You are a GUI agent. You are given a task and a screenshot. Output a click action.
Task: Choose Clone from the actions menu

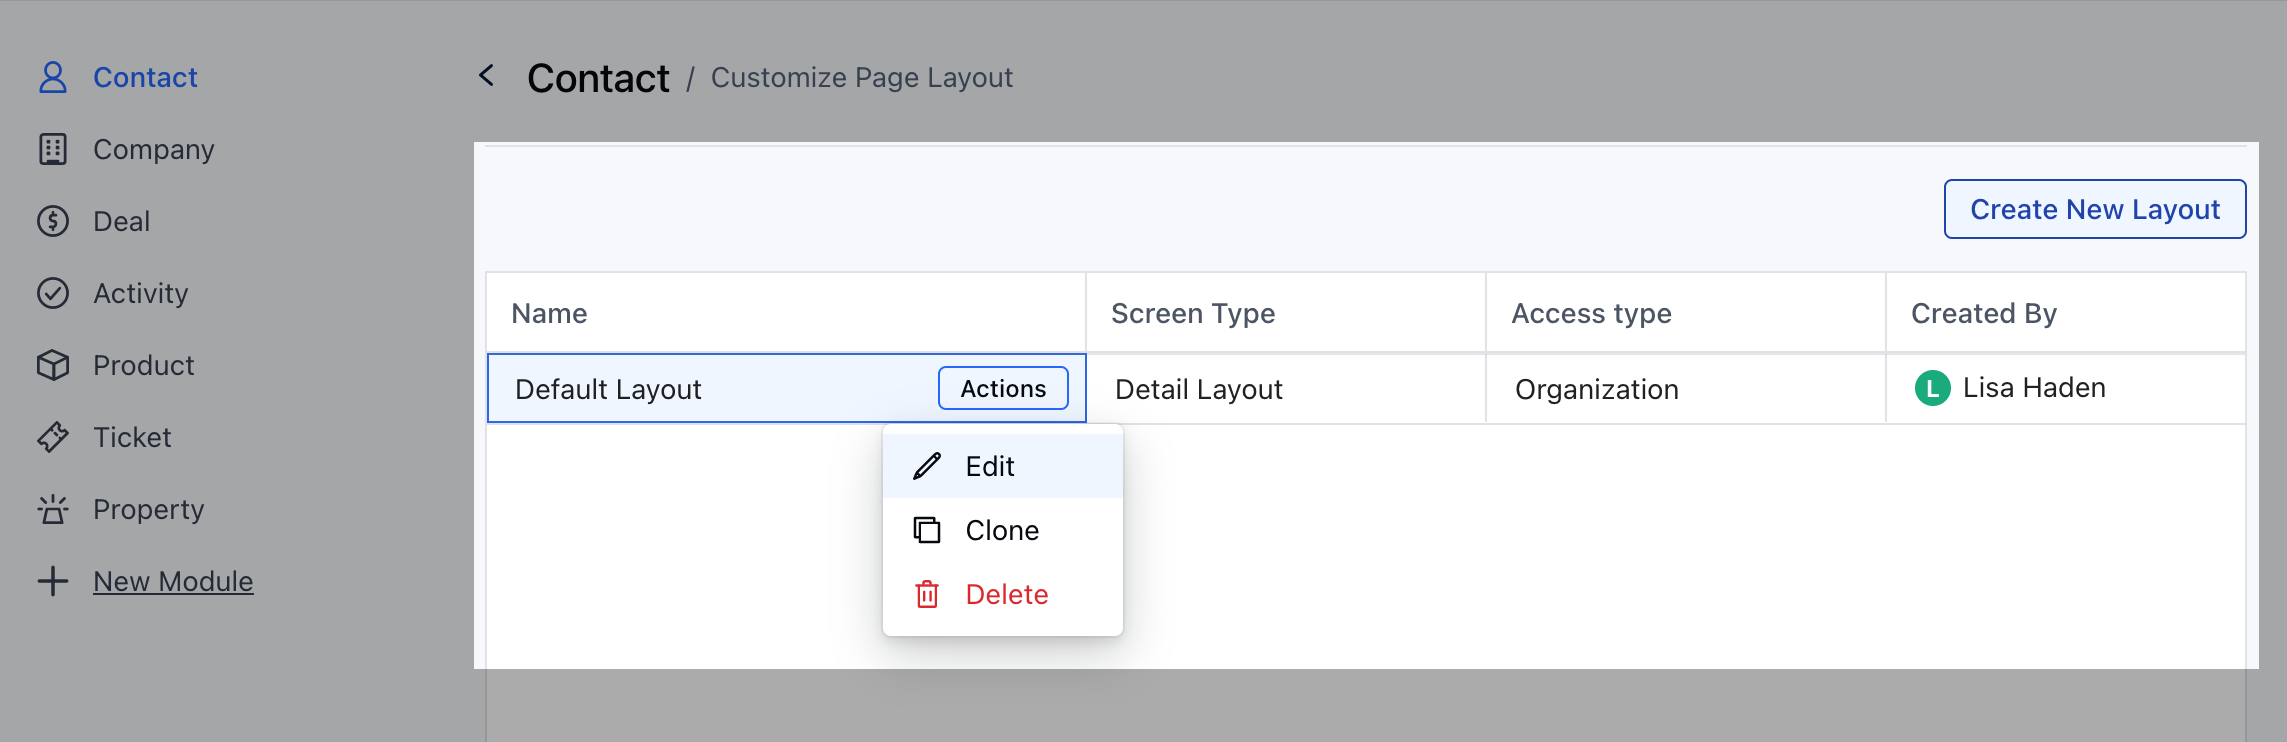tap(1003, 530)
